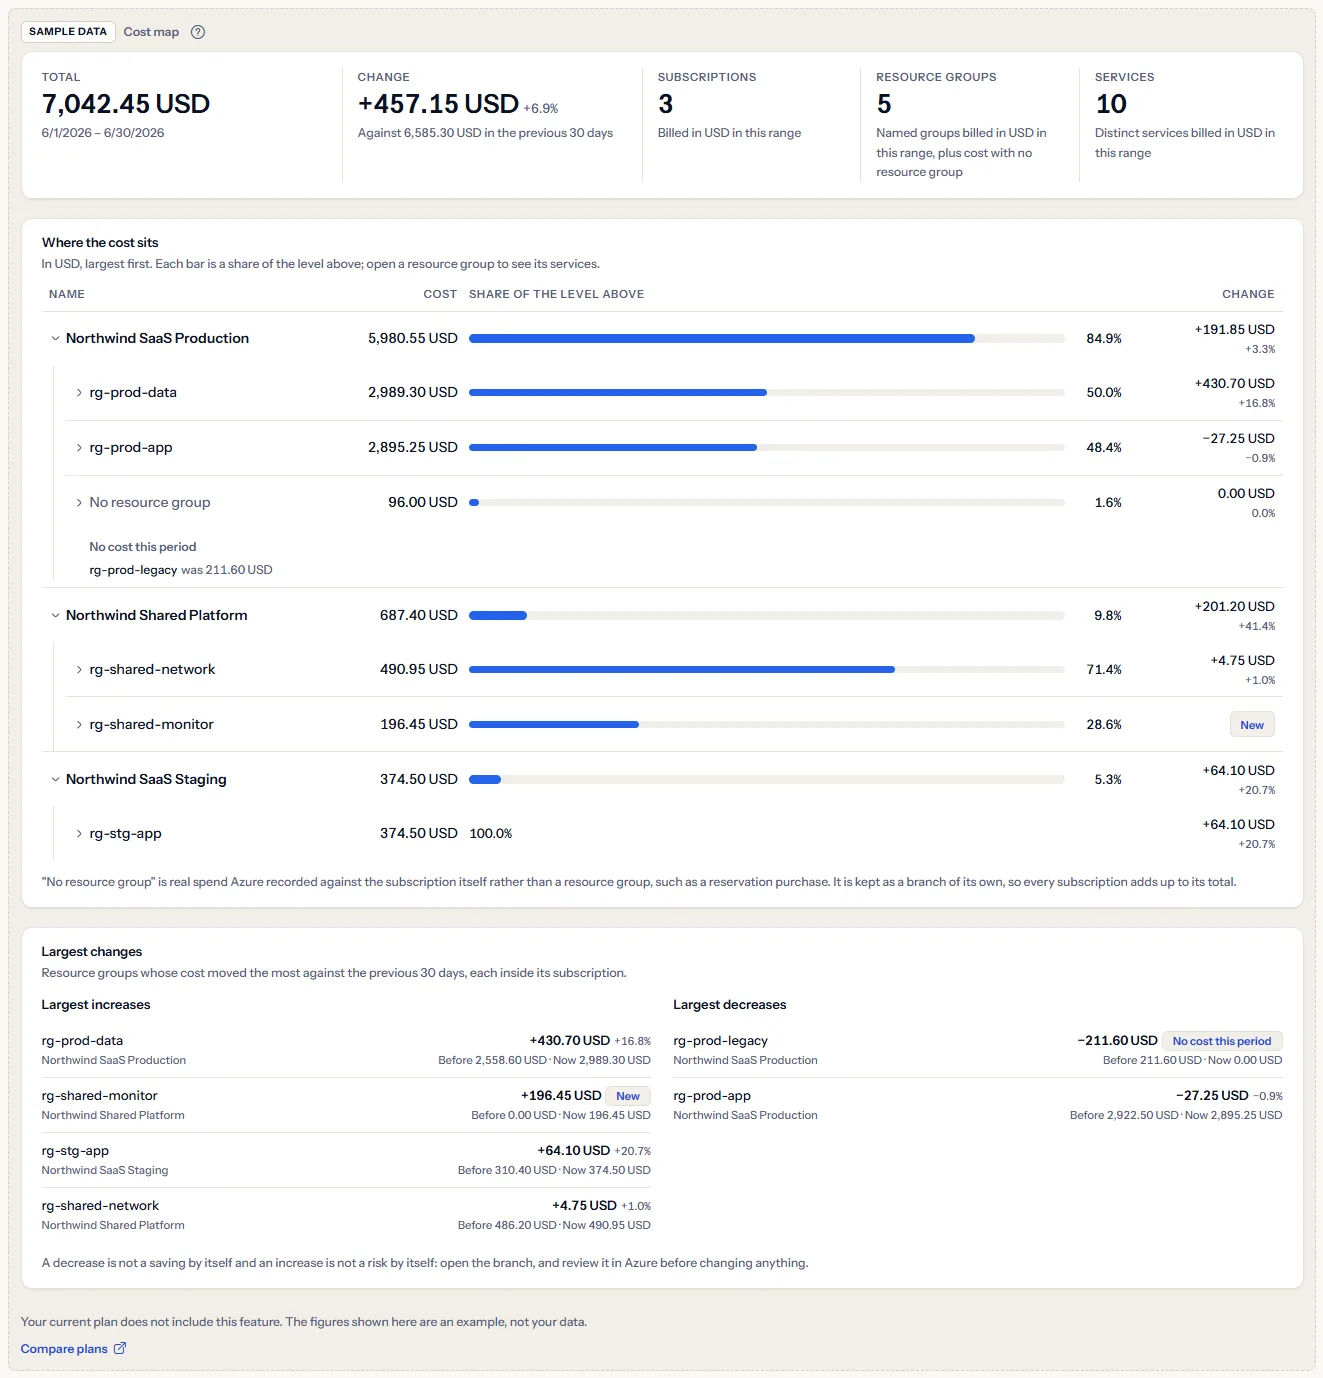Click the 6/1/2026 – 6/30/2026 date range
1323x1378 pixels.
click(x=103, y=133)
